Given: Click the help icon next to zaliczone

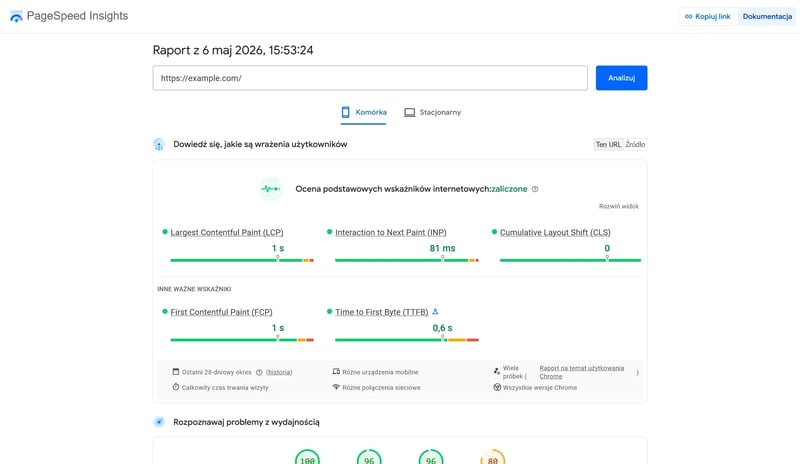Looking at the screenshot, I should click(535, 189).
